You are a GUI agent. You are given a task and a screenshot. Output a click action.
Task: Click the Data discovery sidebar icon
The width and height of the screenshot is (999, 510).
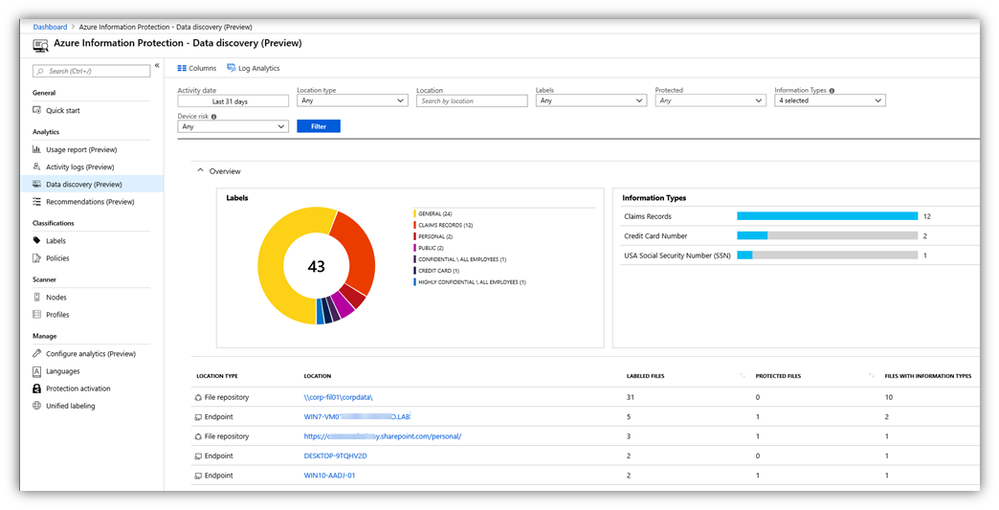pyautogui.click(x=37, y=184)
